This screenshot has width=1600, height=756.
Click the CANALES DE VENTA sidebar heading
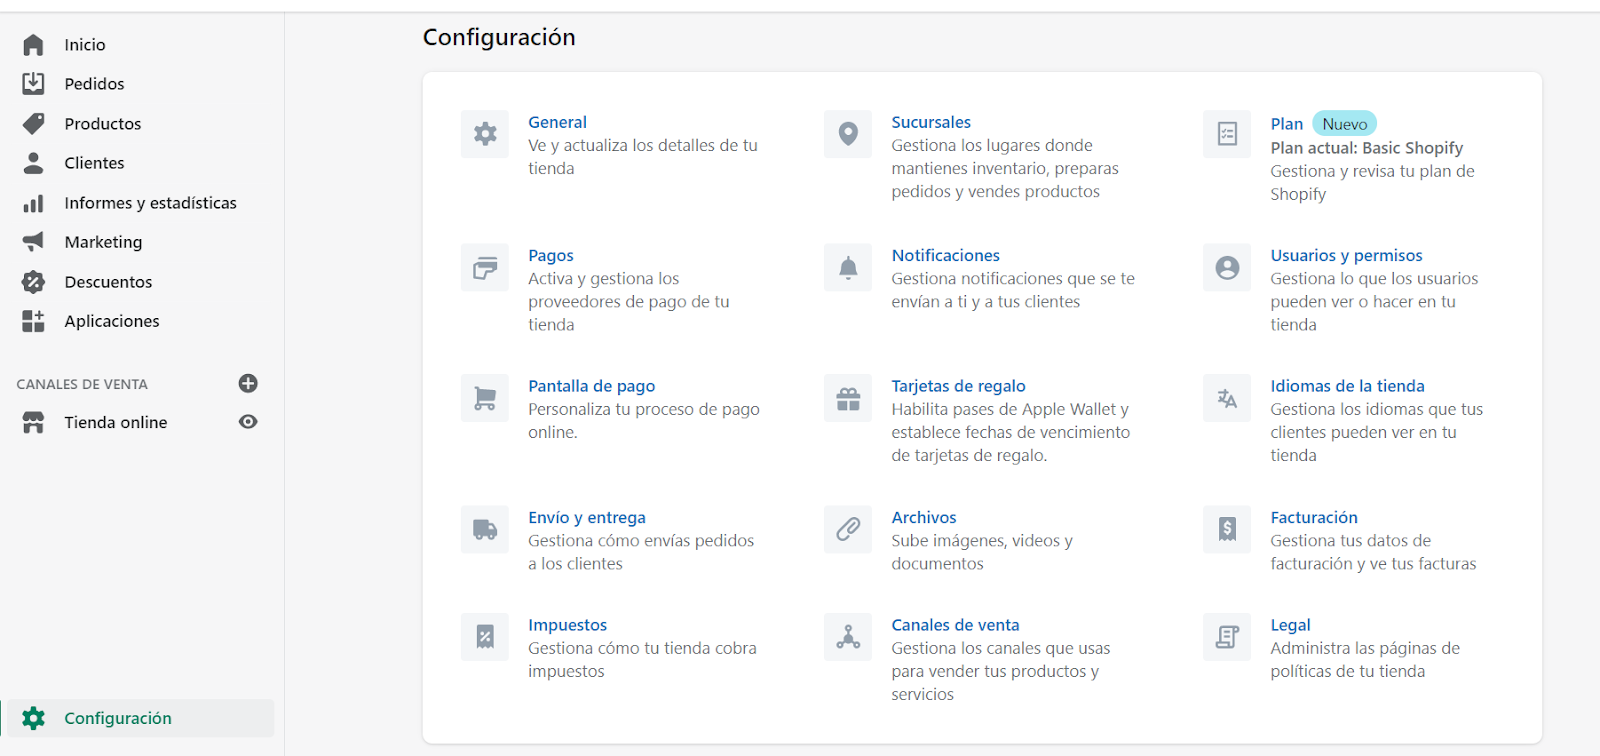tap(82, 384)
